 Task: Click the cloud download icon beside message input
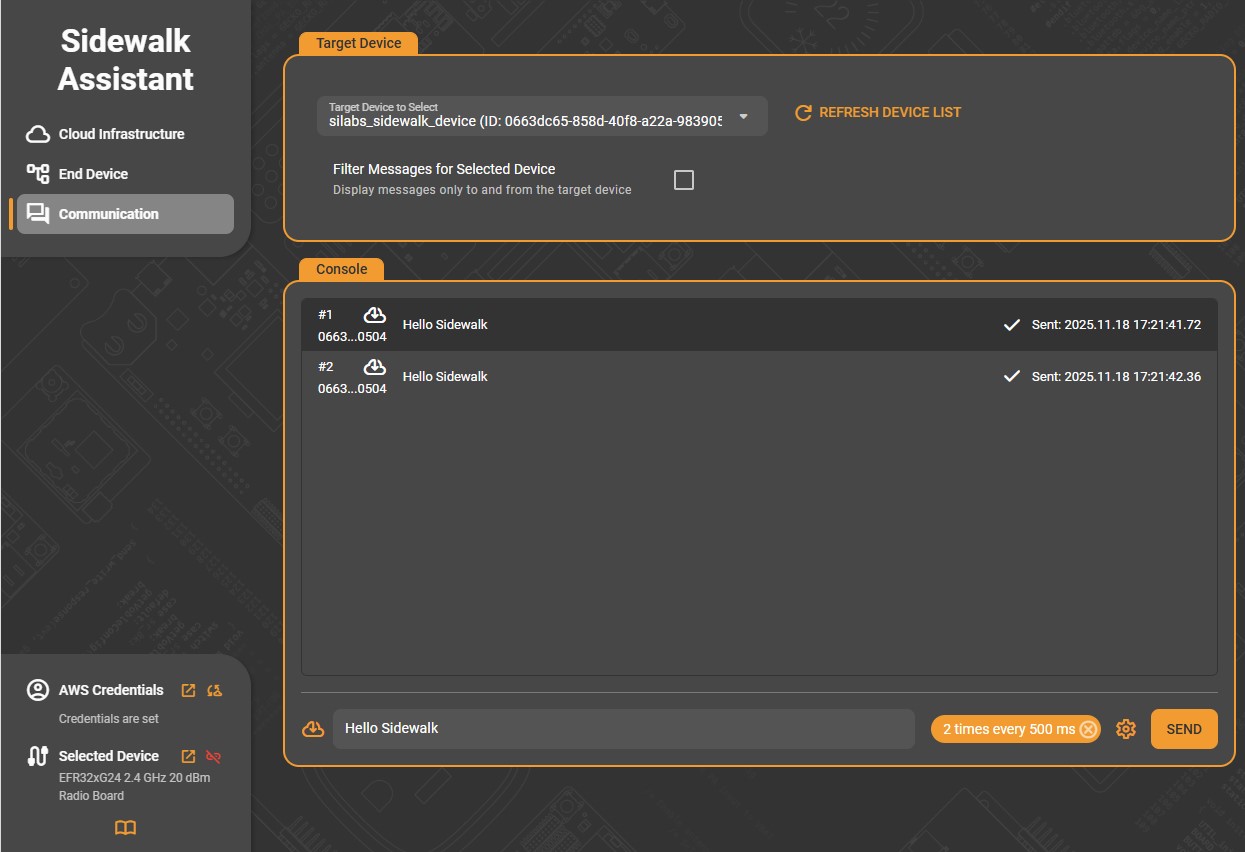313,729
